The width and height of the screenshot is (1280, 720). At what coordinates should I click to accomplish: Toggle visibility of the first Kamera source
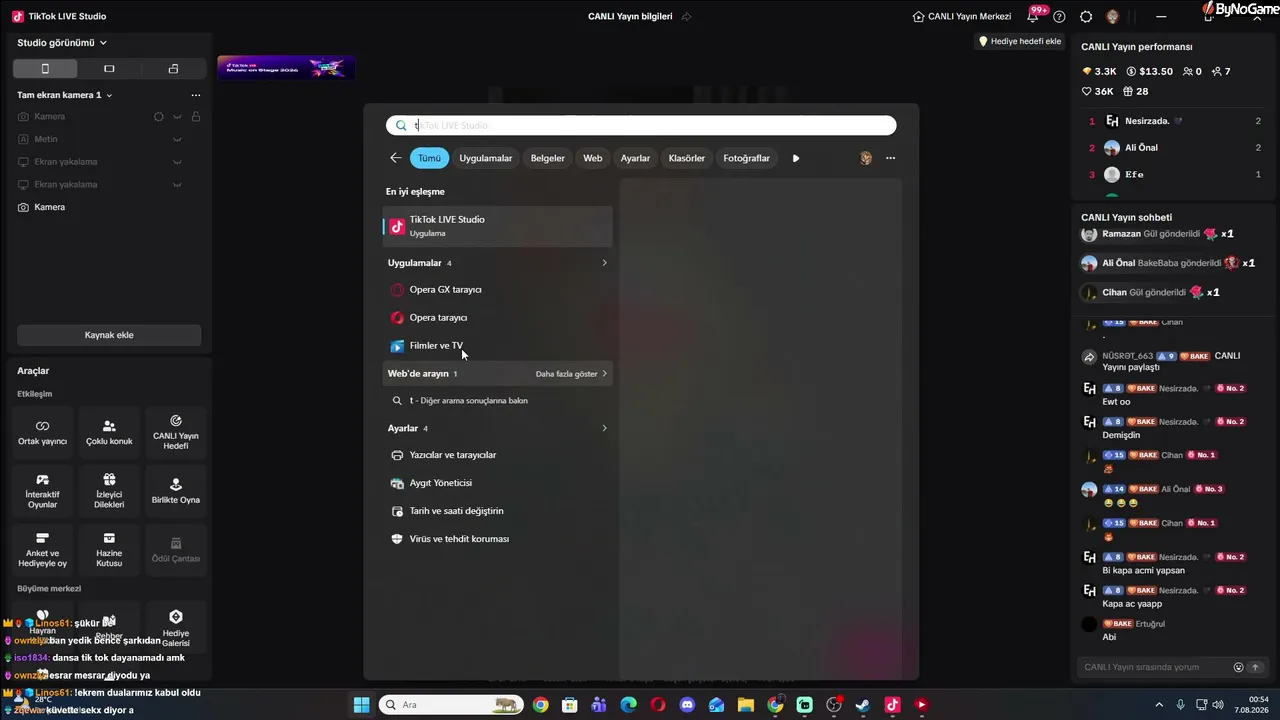pos(177,117)
